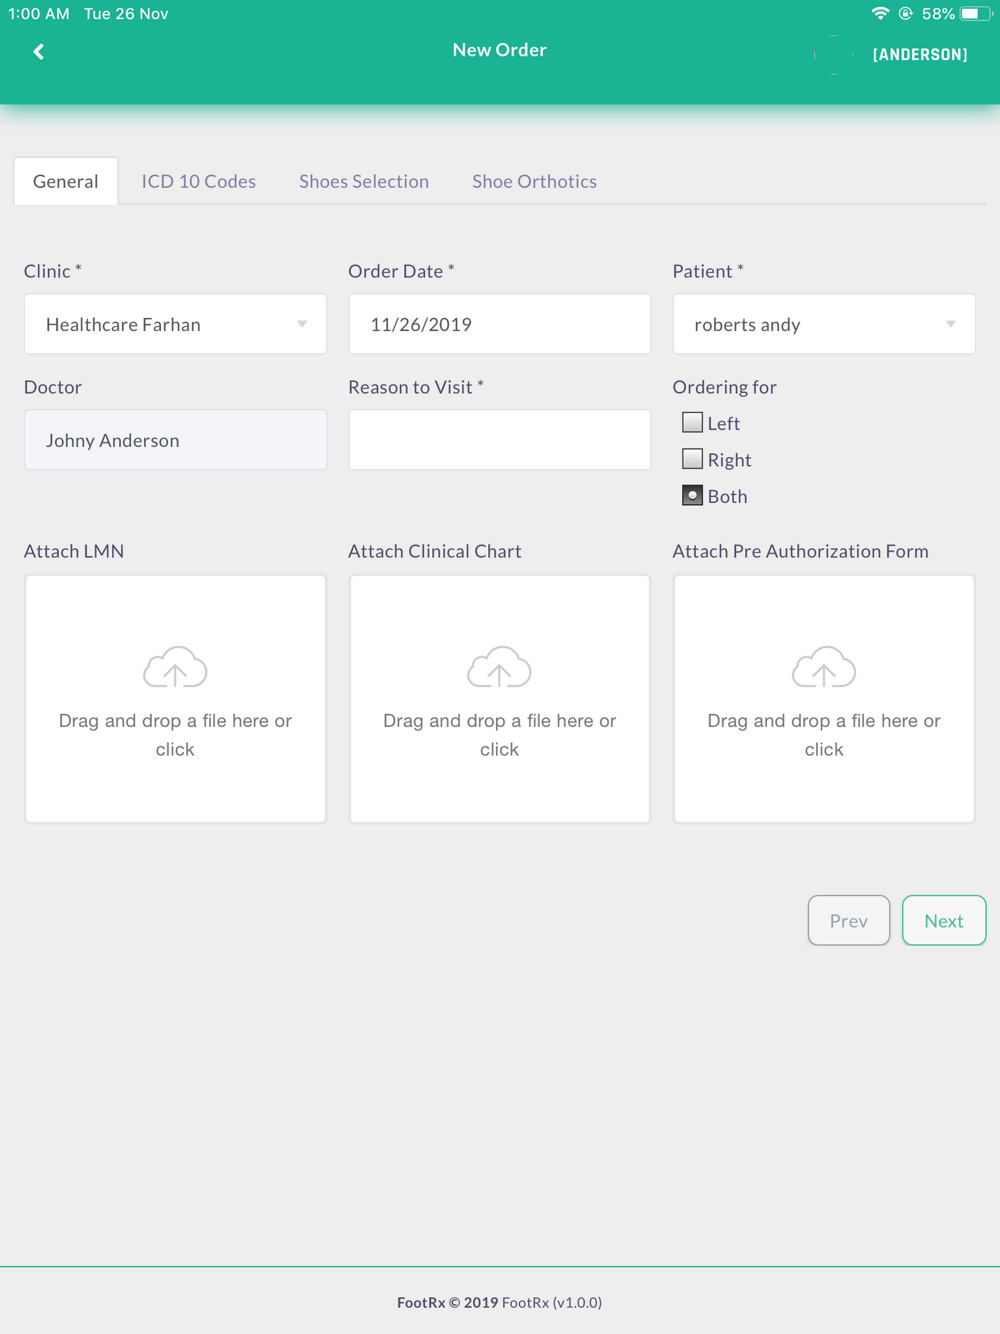Image resolution: width=1000 pixels, height=1334 pixels.
Task: Open the Order Date picker field
Action: click(x=499, y=324)
